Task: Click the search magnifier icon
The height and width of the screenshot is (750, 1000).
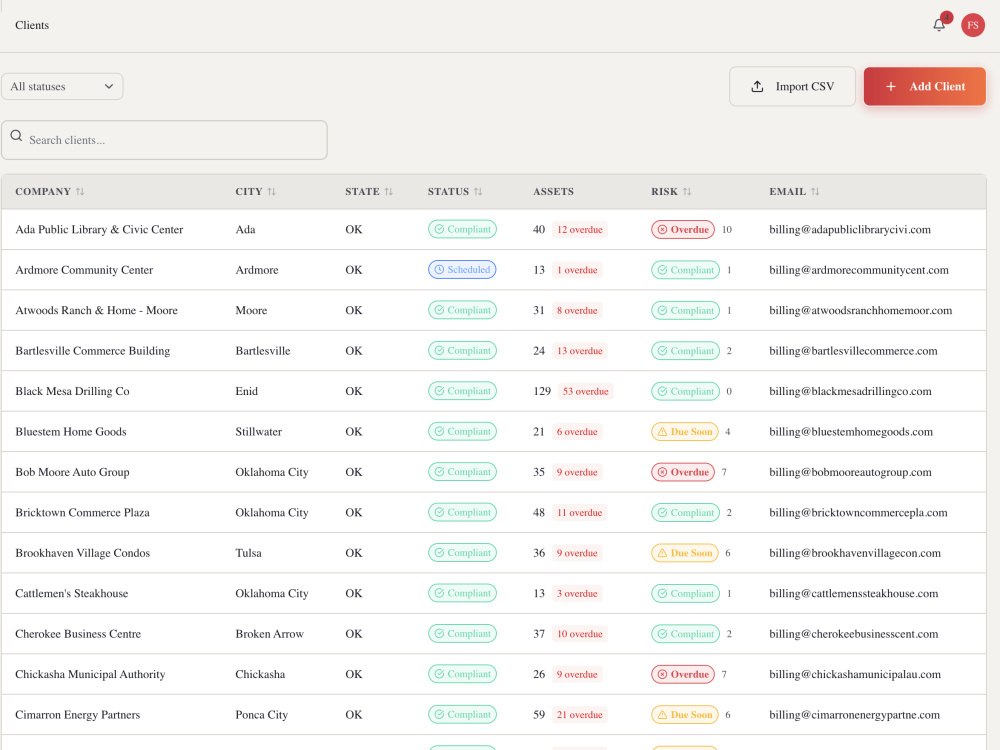Action: pos(17,136)
